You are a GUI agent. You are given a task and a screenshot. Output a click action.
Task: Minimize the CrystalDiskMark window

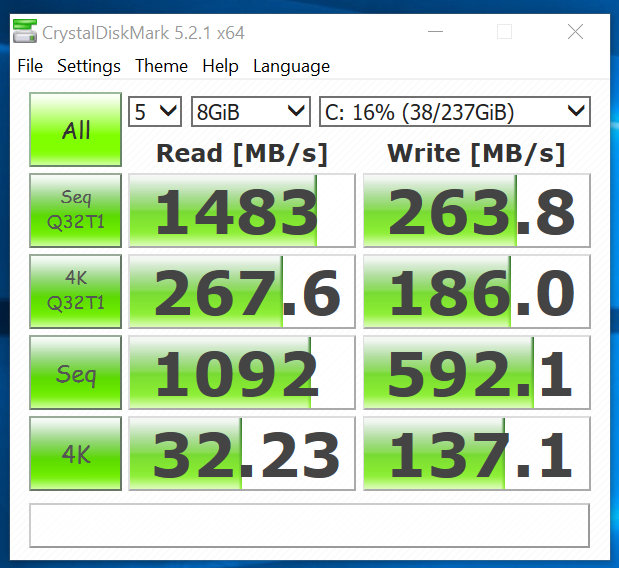[x=435, y=32]
